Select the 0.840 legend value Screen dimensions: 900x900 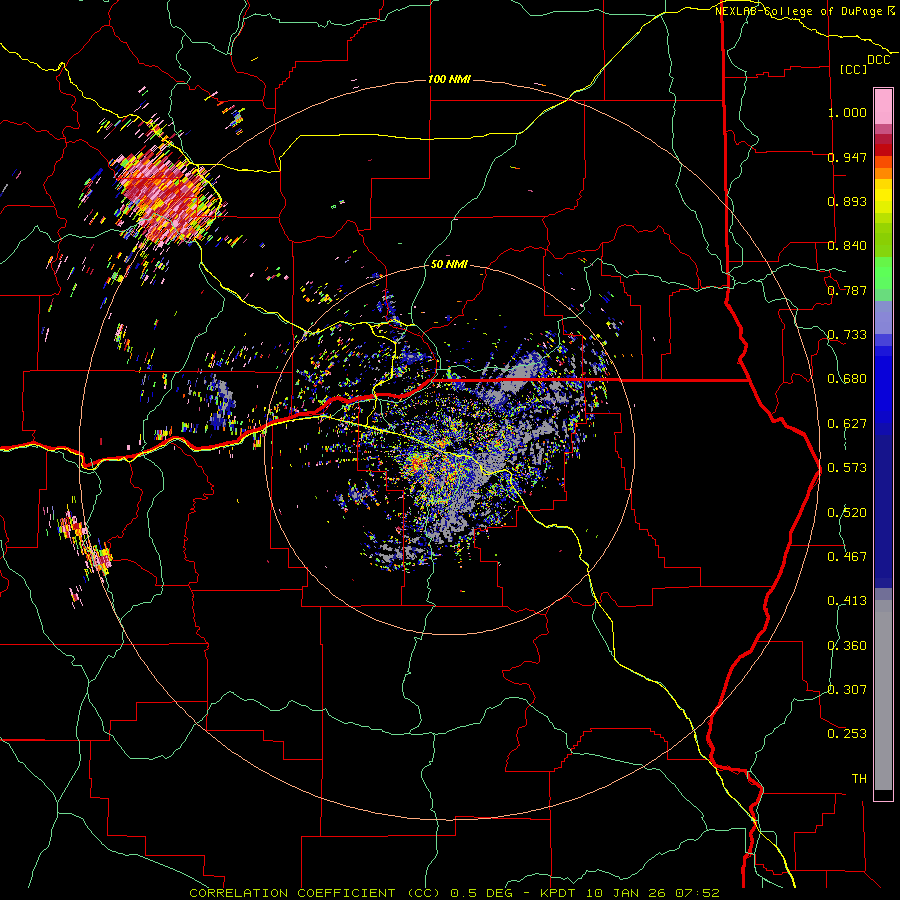pyautogui.click(x=847, y=246)
